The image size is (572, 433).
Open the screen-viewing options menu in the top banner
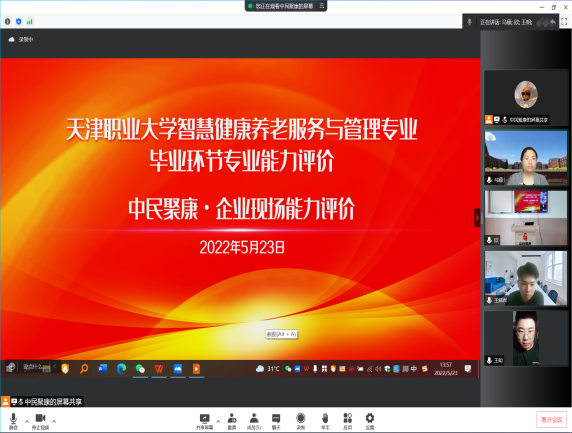pos(322,6)
